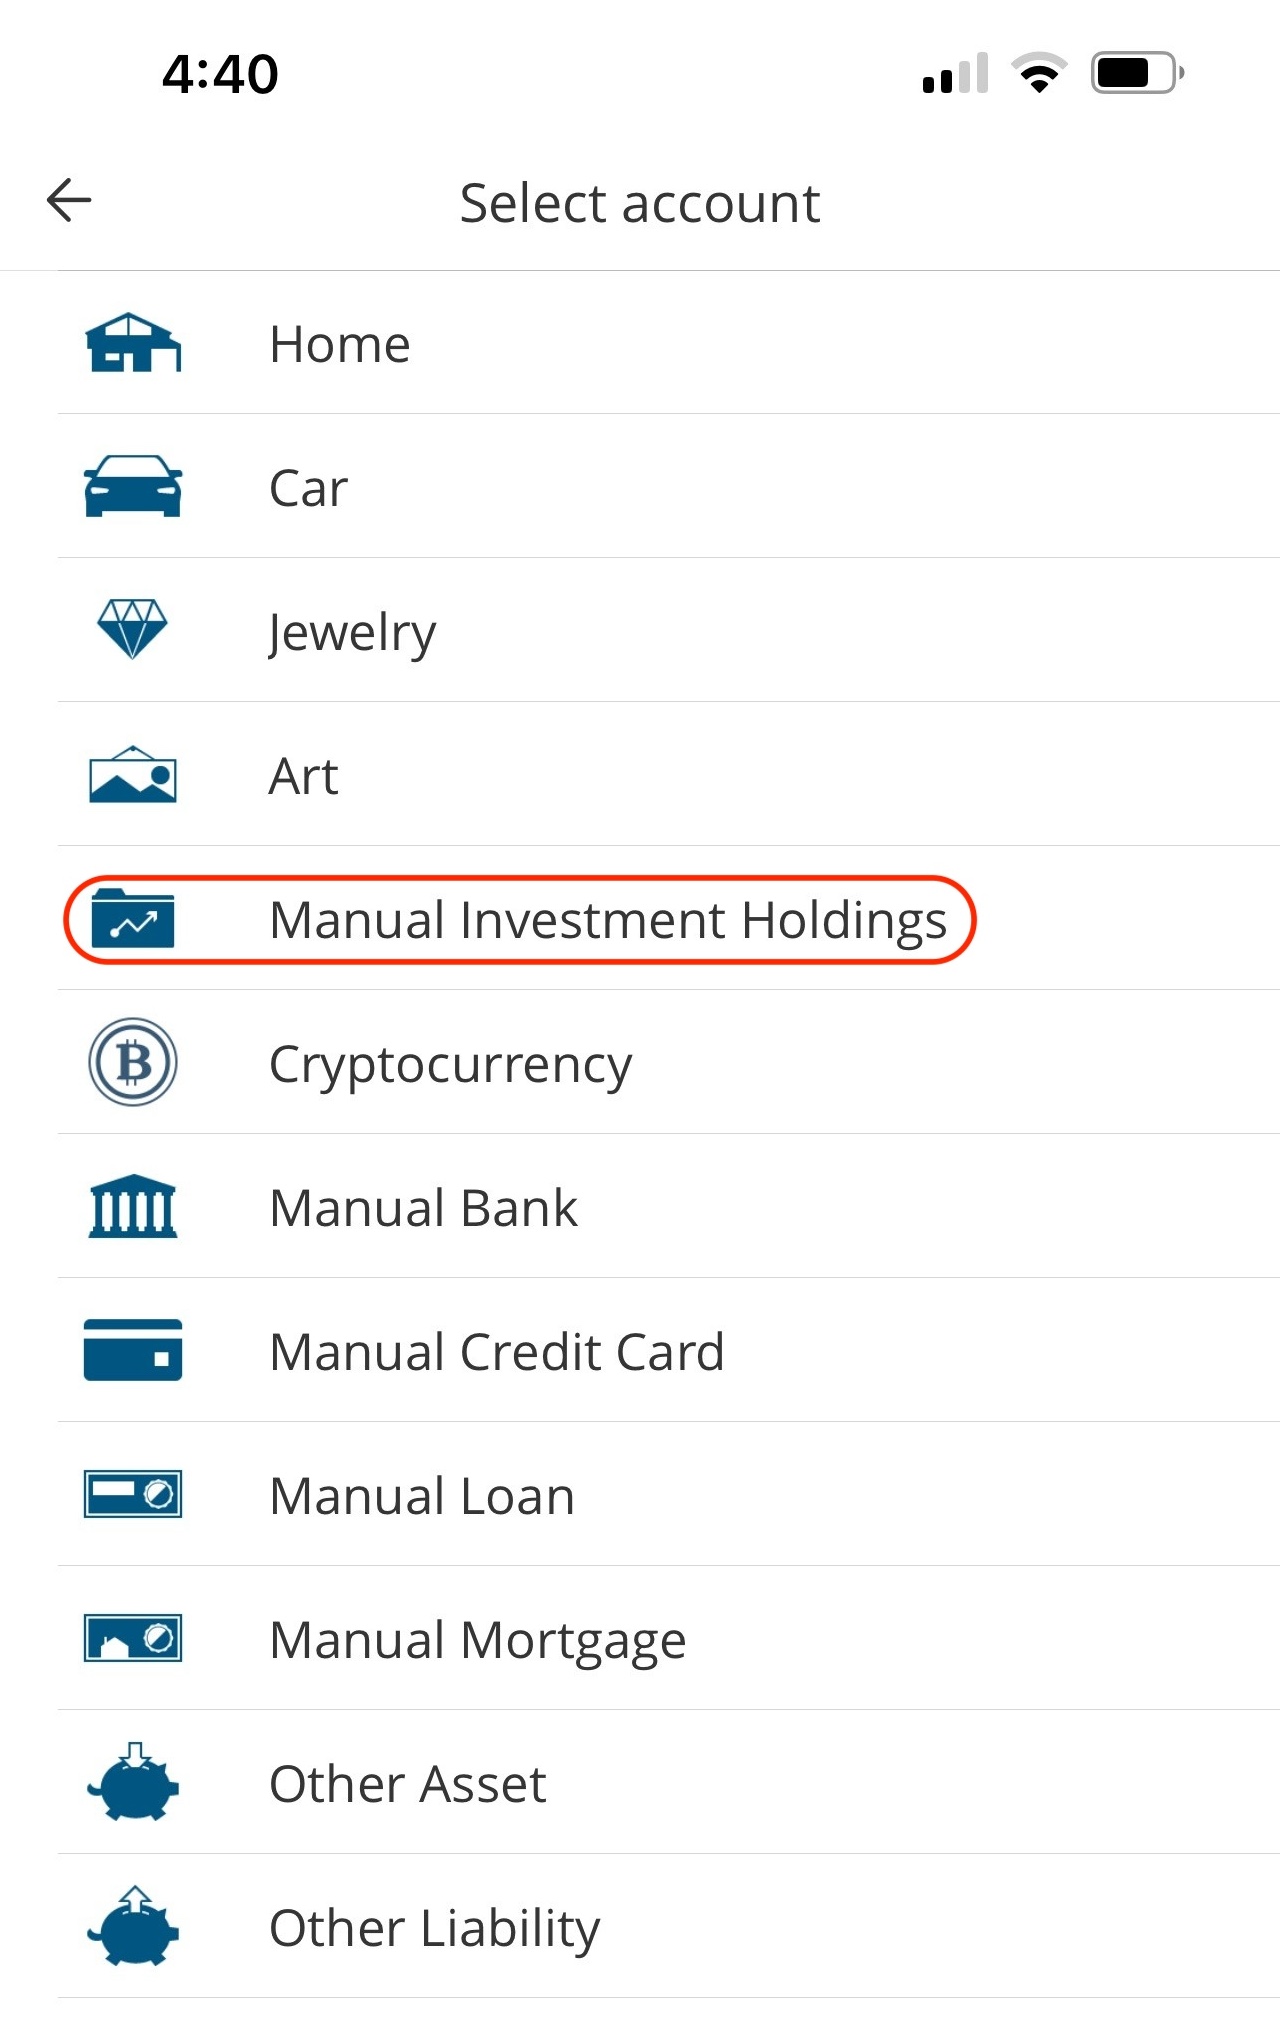Tap the Art picture icon
The width and height of the screenshot is (1280, 2038).
(x=133, y=774)
